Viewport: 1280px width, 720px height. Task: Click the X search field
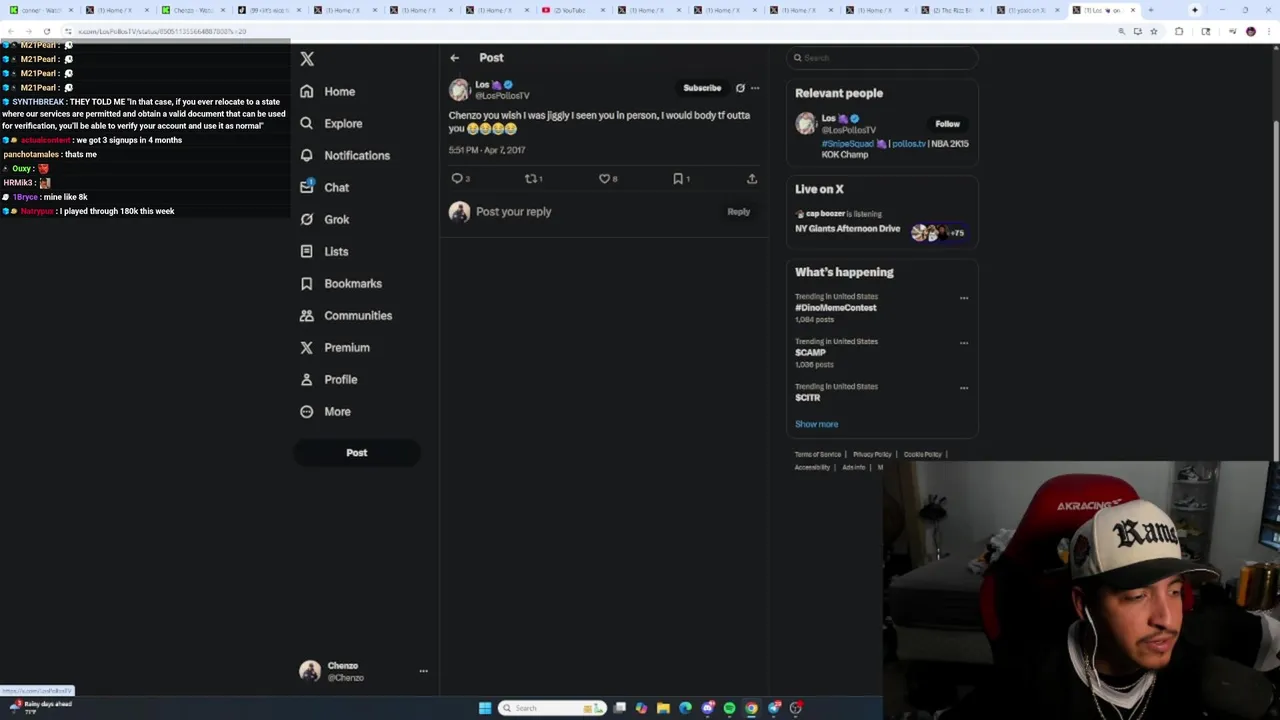tap(882, 58)
